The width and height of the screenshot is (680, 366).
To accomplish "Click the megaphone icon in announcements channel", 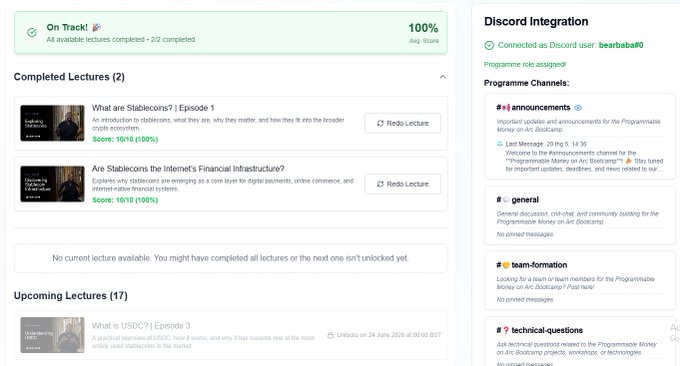I will click(x=506, y=108).
